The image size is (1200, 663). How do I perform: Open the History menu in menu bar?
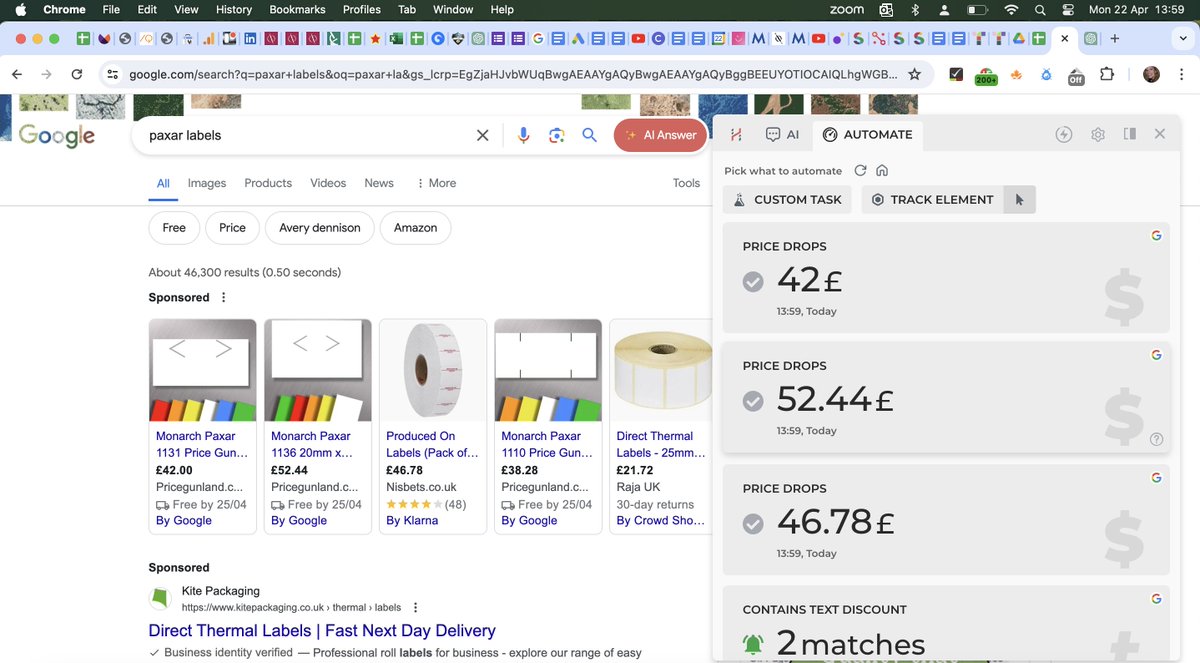click(x=234, y=9)
